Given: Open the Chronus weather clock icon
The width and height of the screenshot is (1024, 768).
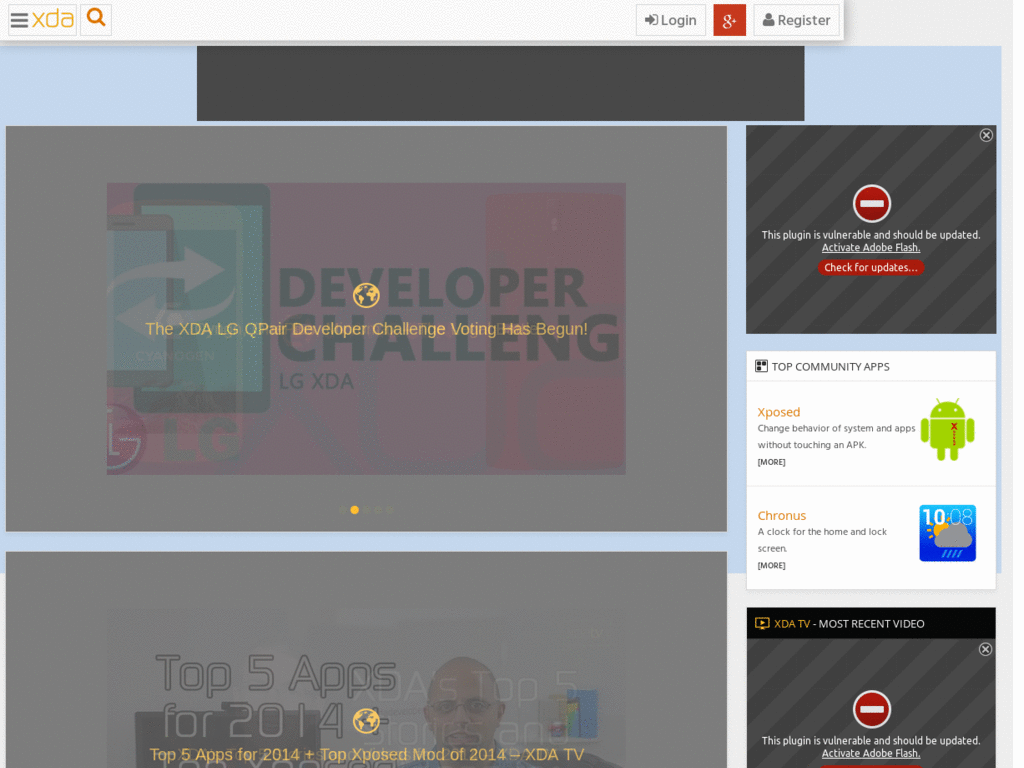Looking at the screenshot, I should pyautogui.click(x=947, y=533).
